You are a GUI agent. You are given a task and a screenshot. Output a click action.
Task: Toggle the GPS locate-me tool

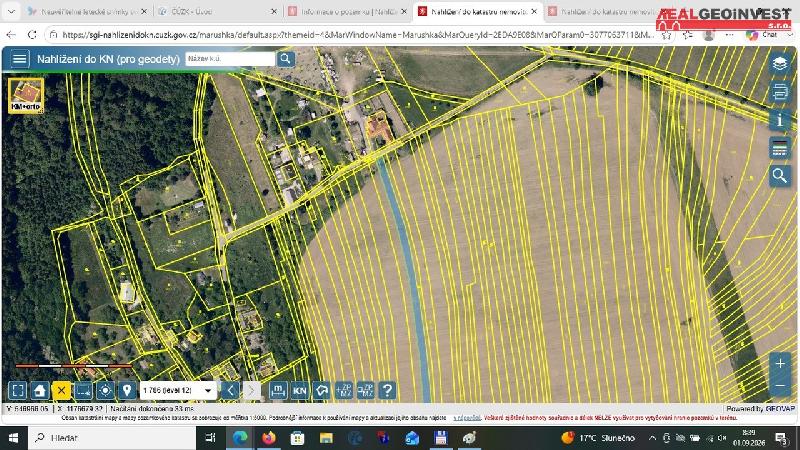coord(105,391)
